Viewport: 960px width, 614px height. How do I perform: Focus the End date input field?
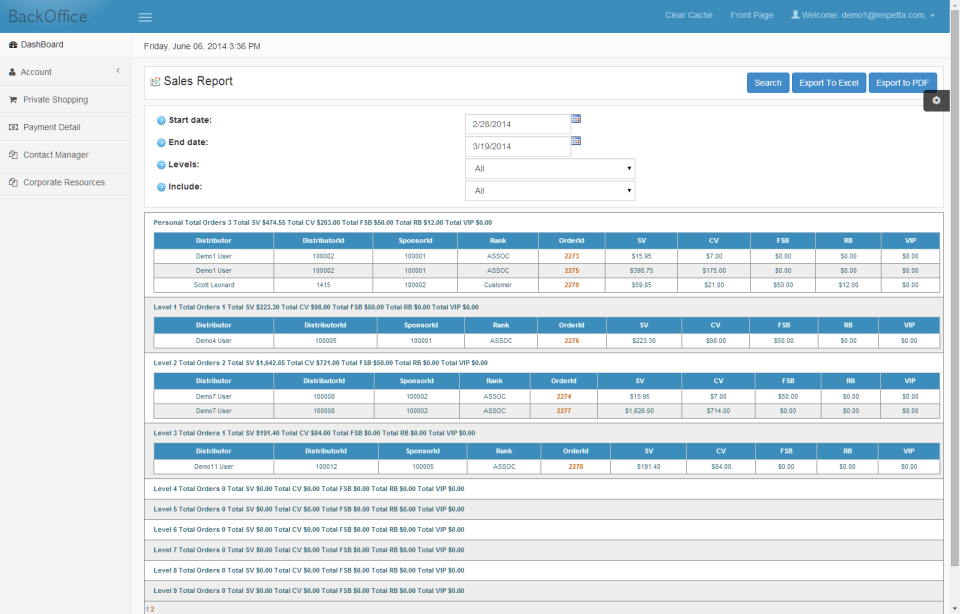[x=518, y=146]
